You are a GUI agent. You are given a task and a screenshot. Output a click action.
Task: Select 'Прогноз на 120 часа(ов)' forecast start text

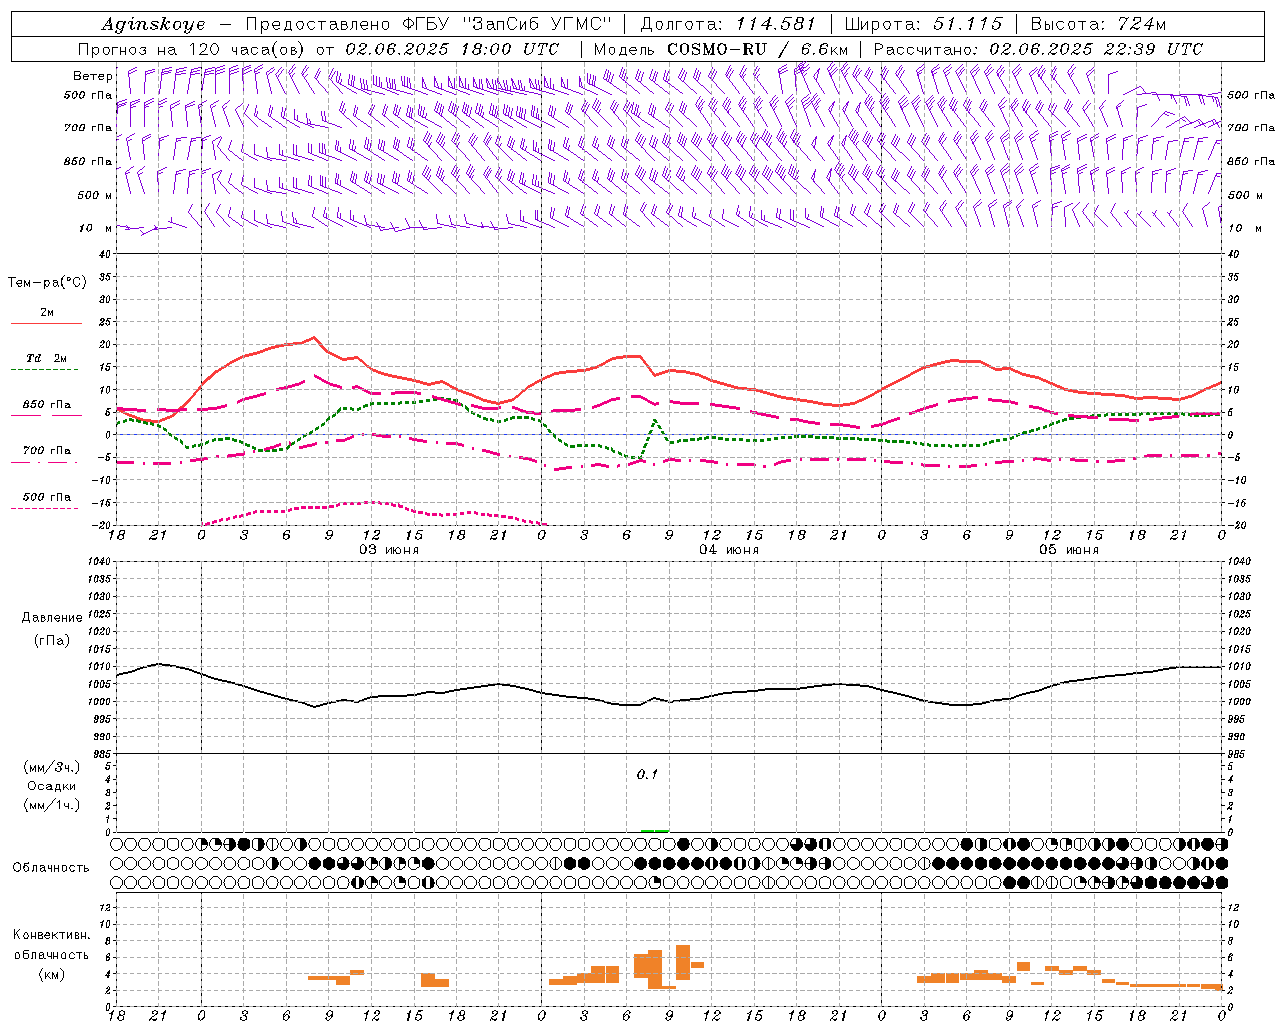pos(192,49)
